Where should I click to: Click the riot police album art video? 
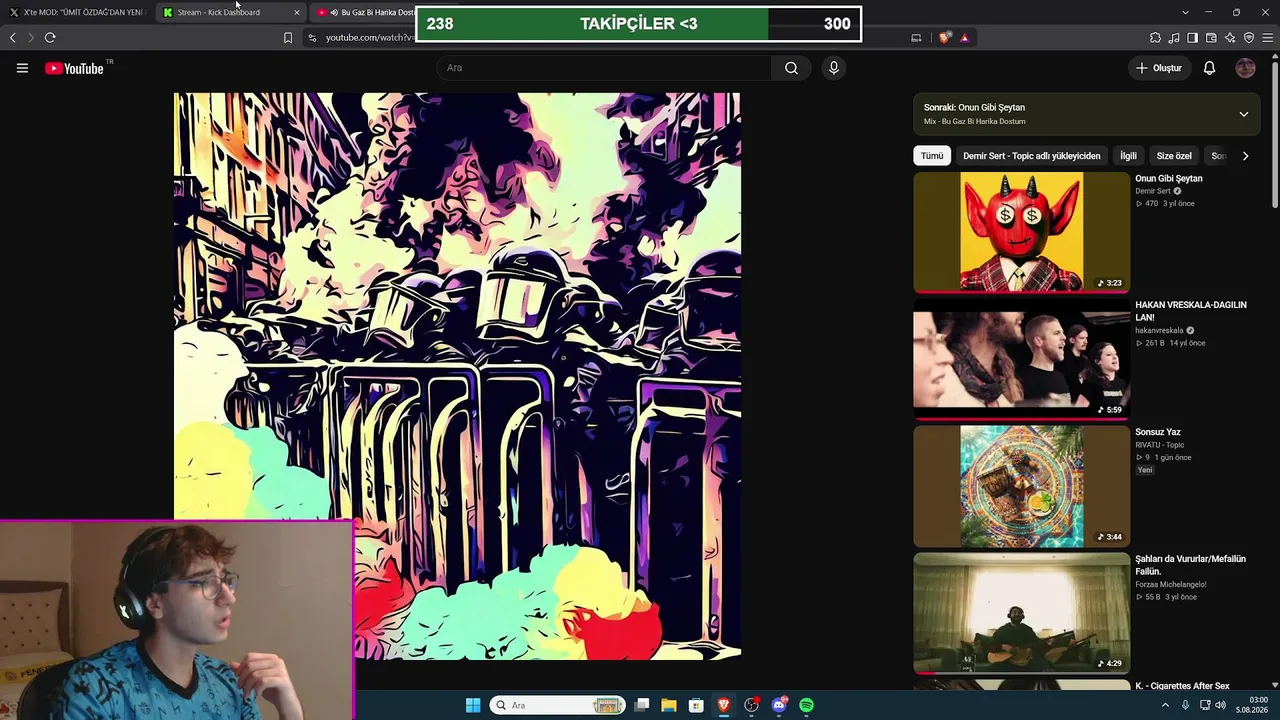457,376
